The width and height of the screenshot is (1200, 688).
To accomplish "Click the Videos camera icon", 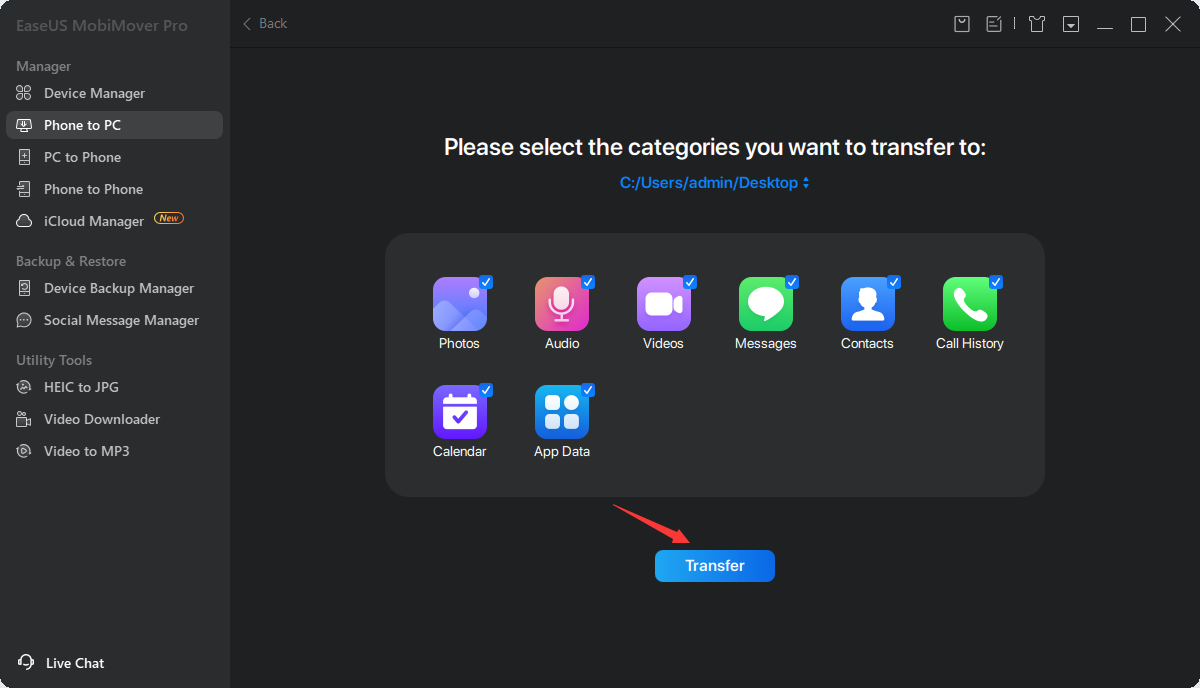I will click(664, 304).
